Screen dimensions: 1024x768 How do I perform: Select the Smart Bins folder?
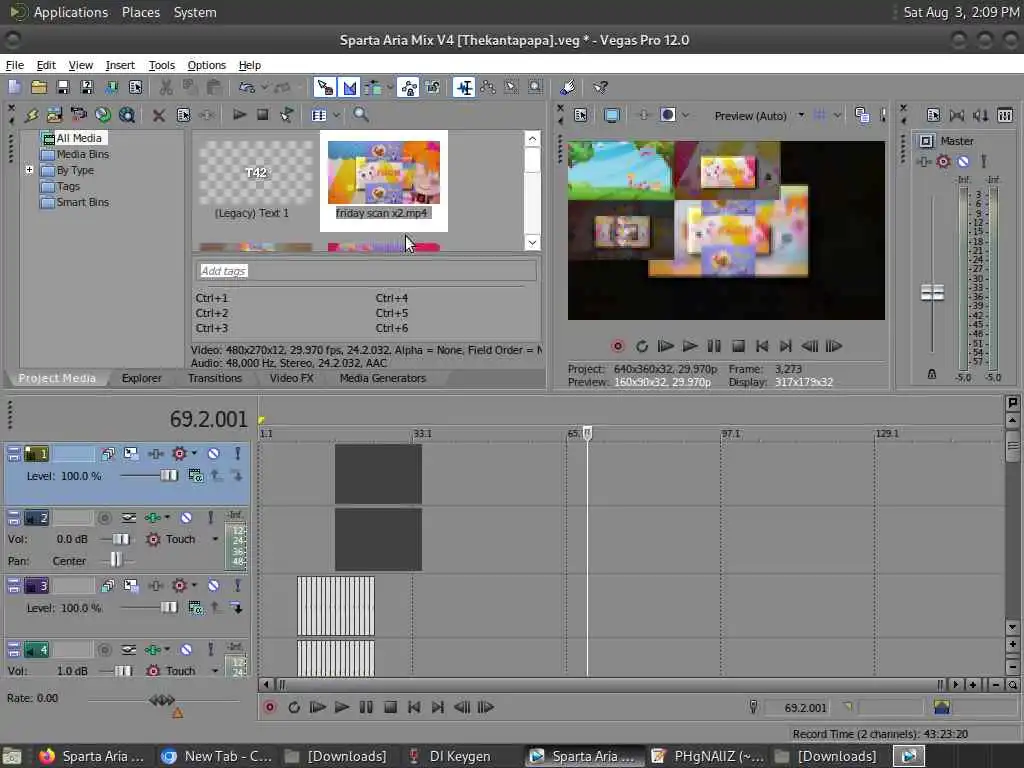[82, 202]
